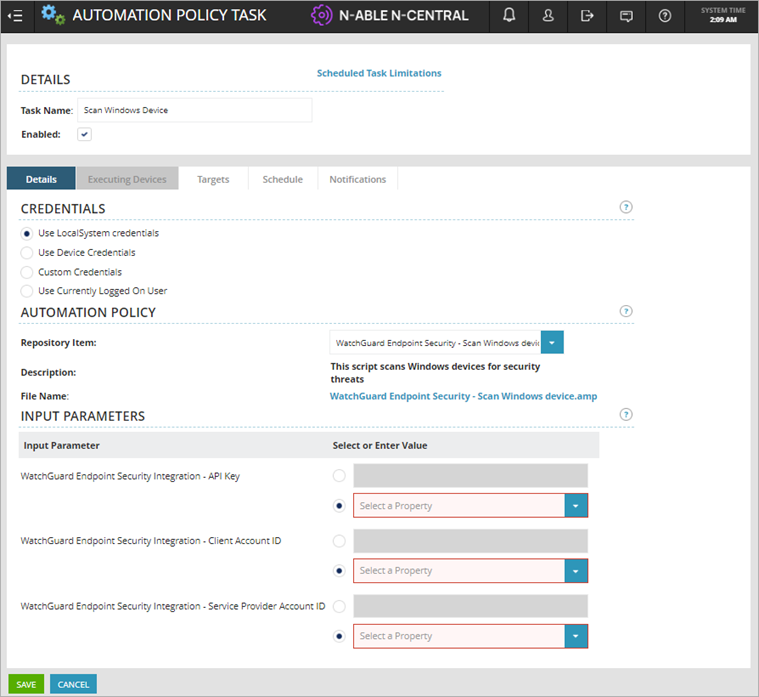Image resolution: width=759 pixels, height=697 pixels.
Task: Click the sign out icon
Action: (x=587, y=16)
